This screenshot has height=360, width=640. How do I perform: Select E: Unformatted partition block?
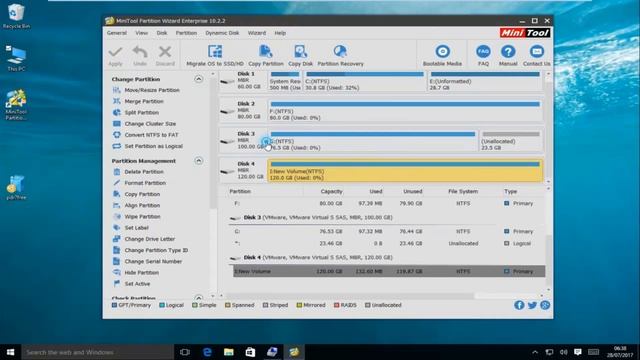click(485, 81)
